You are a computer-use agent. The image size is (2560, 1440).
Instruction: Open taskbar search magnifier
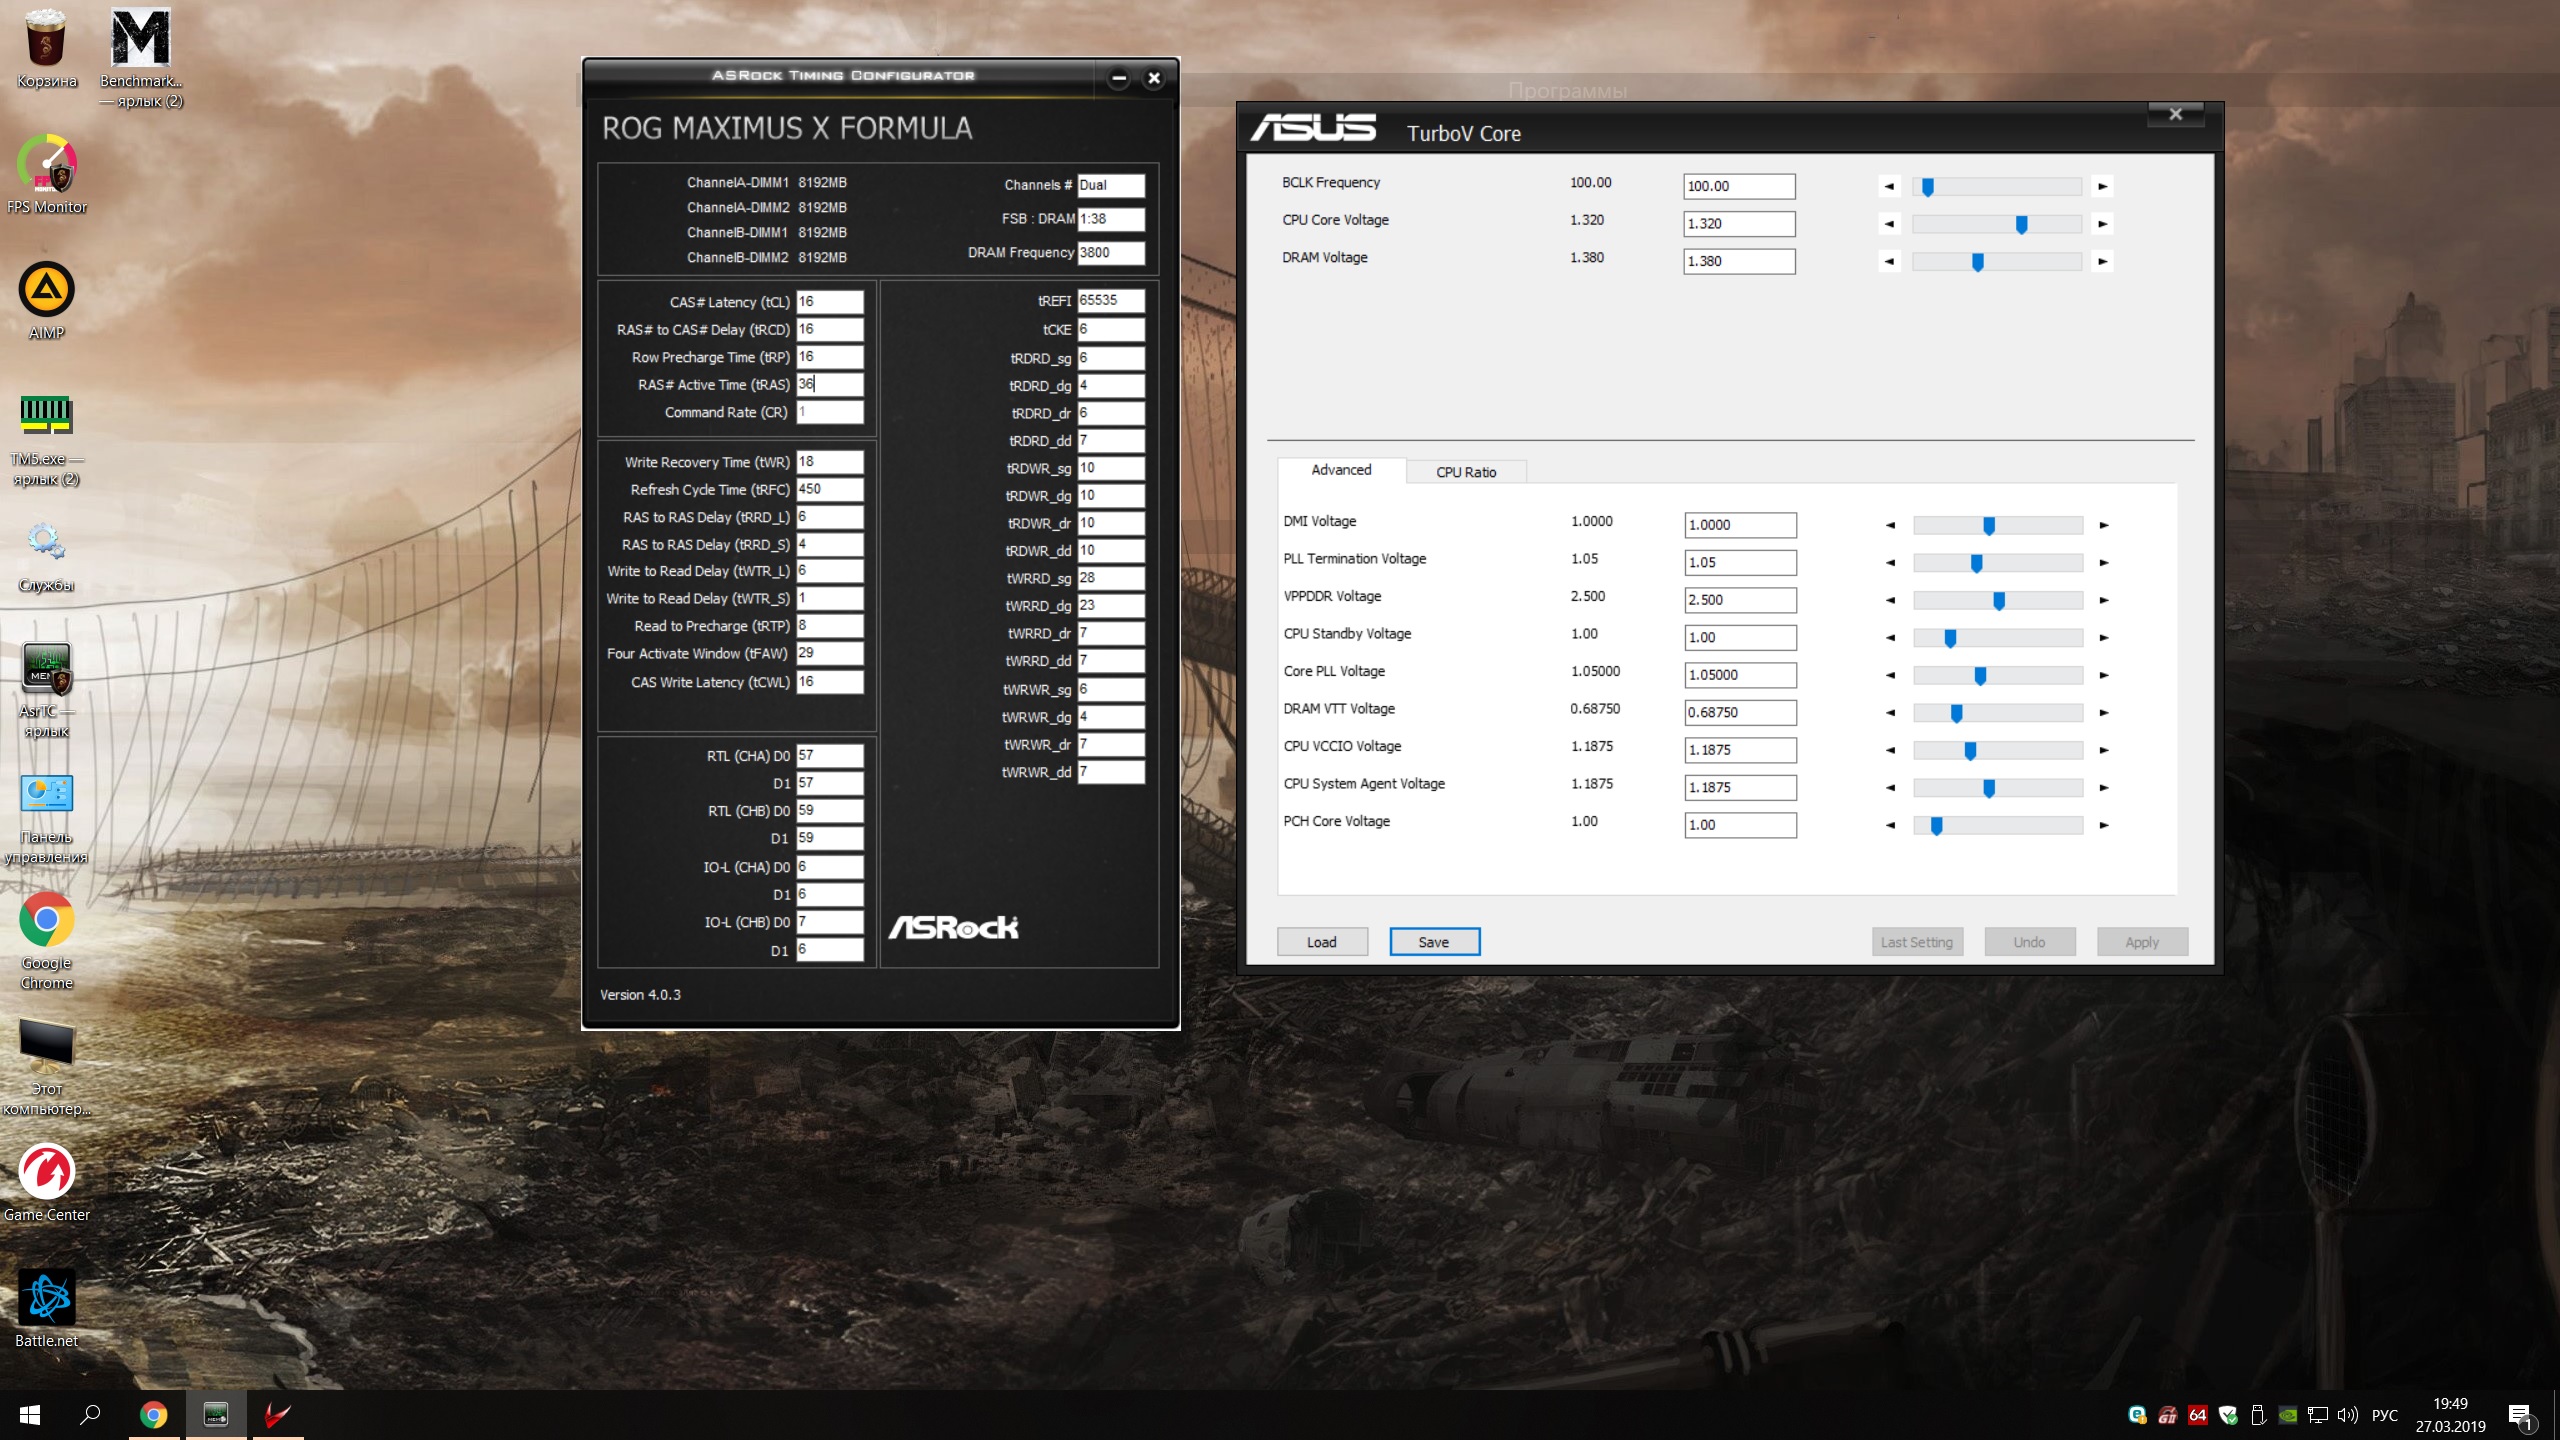coord(90,1414)
